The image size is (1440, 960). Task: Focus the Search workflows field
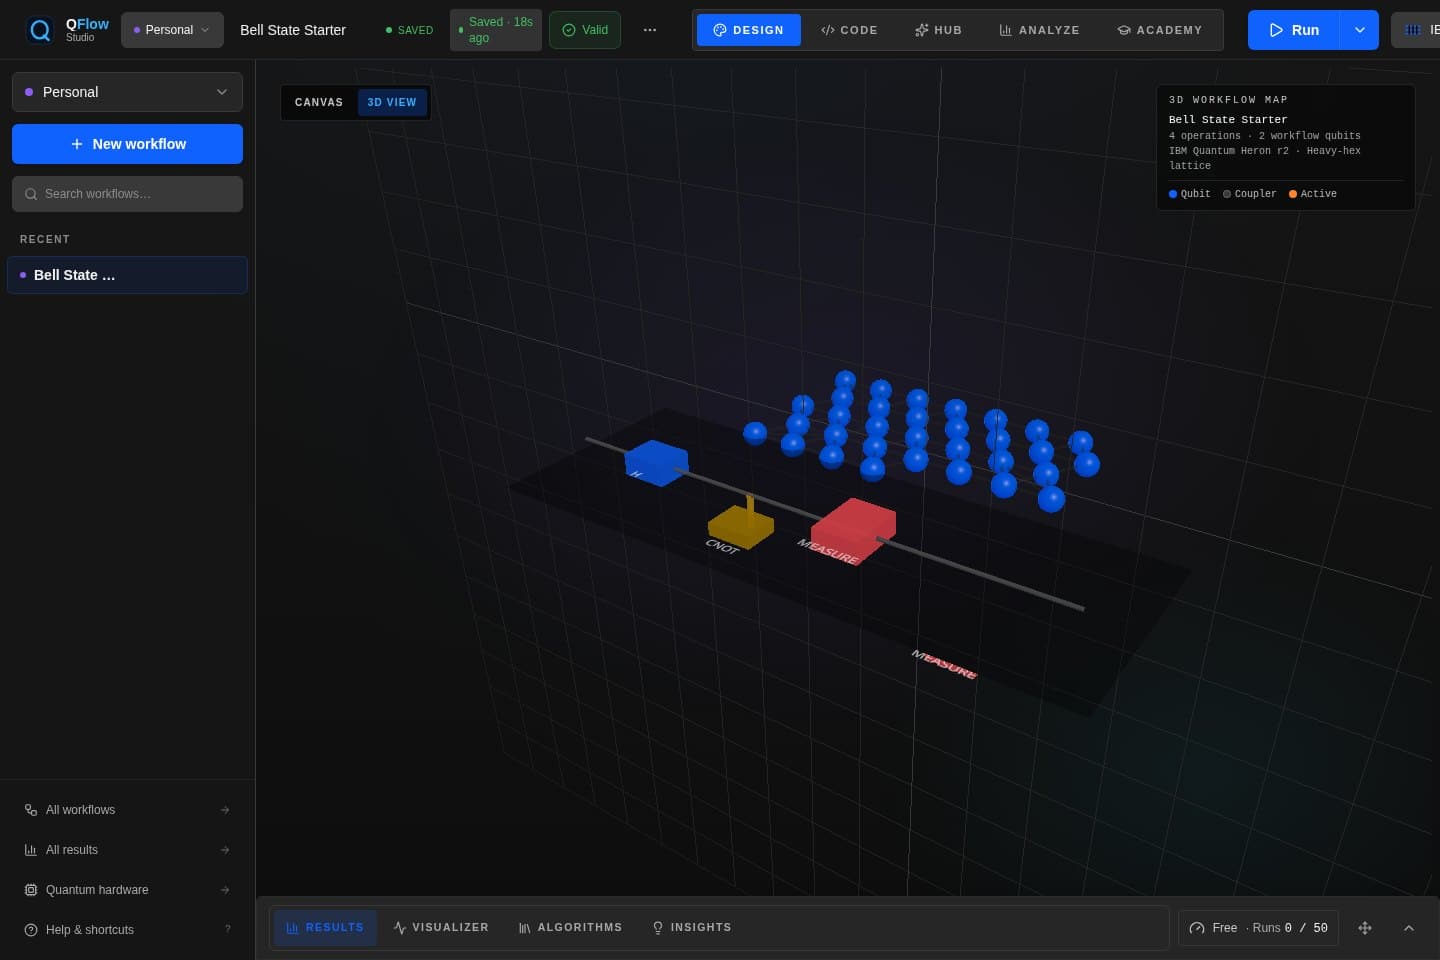point(127,194)
